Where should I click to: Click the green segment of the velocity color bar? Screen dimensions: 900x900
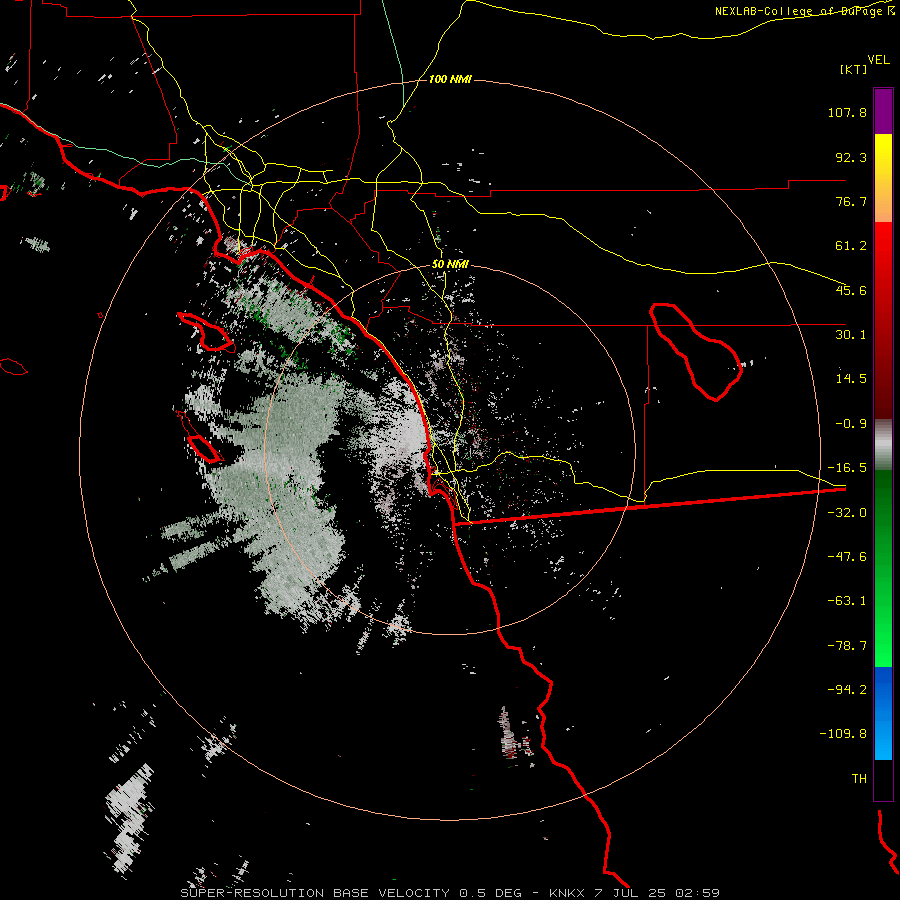883,568
